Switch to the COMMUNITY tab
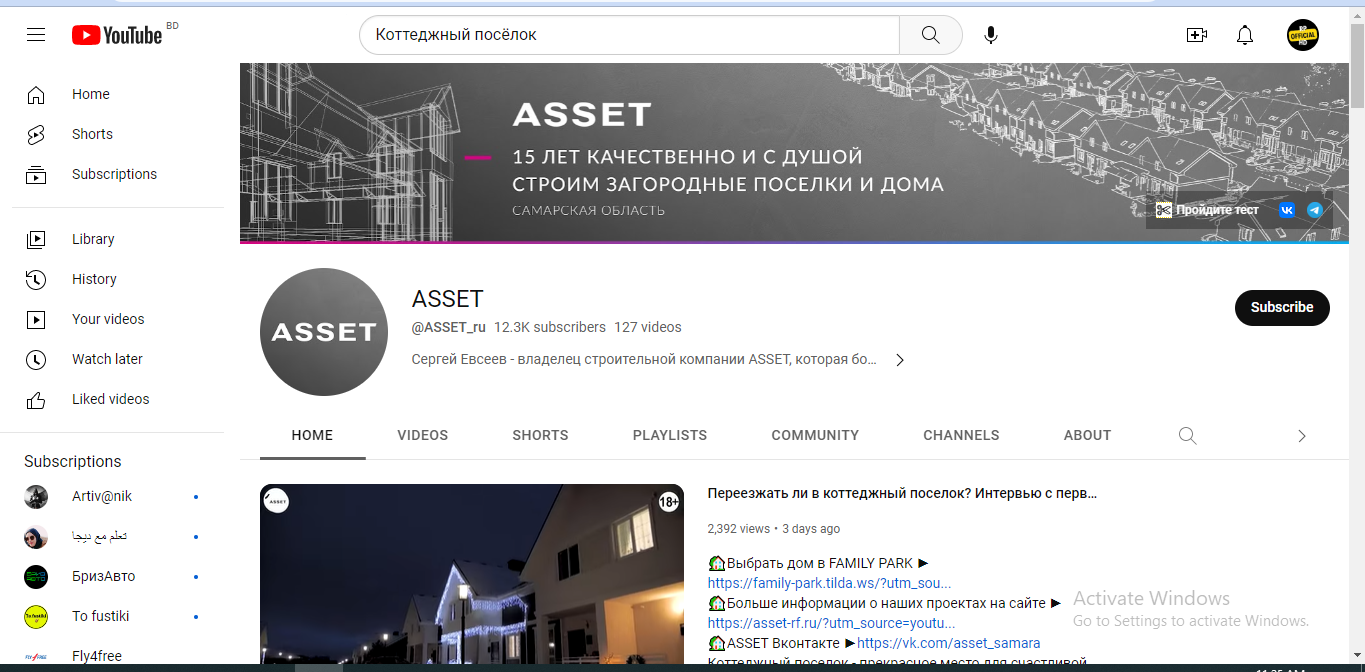 point(815,436)
